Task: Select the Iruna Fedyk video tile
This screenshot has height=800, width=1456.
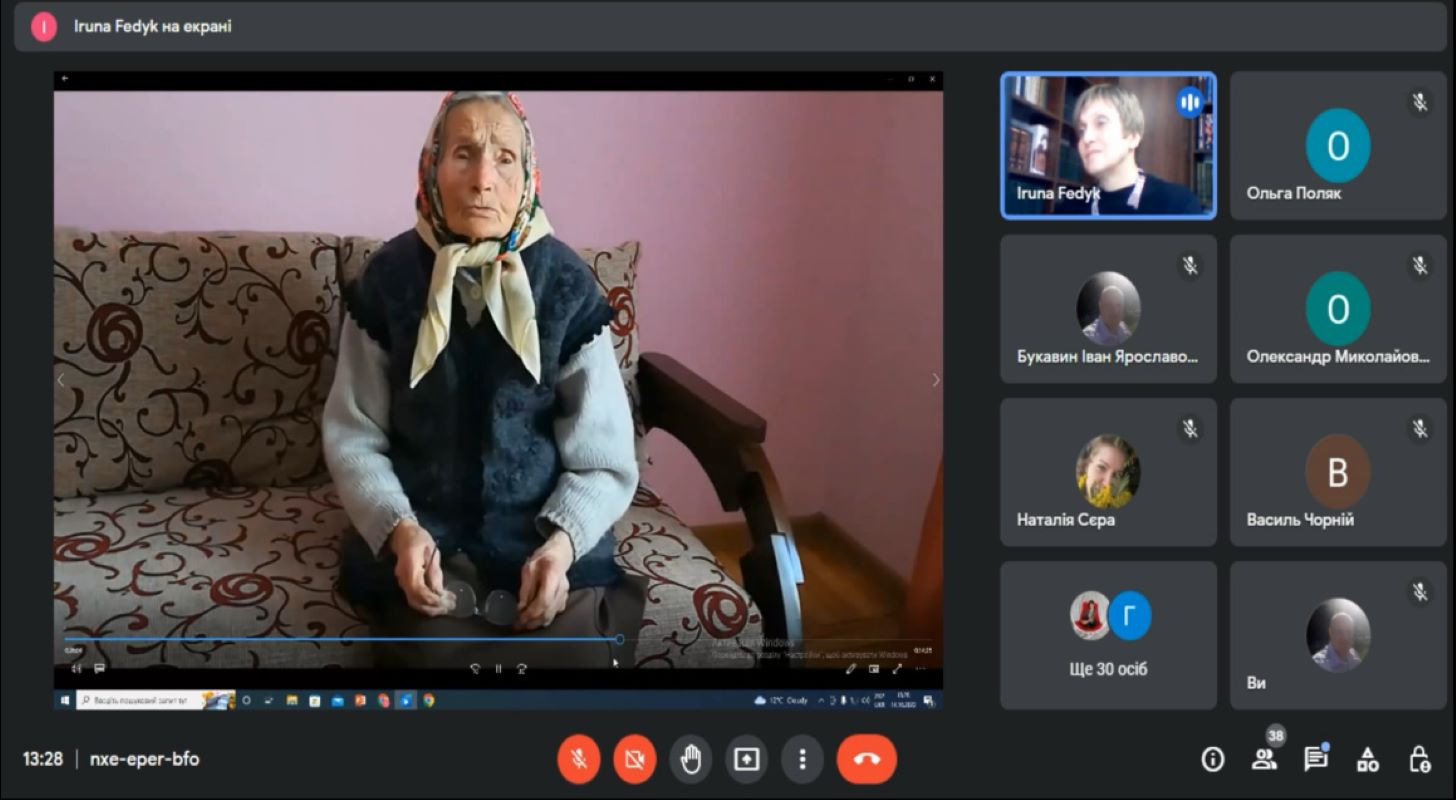Action: 1108,145
